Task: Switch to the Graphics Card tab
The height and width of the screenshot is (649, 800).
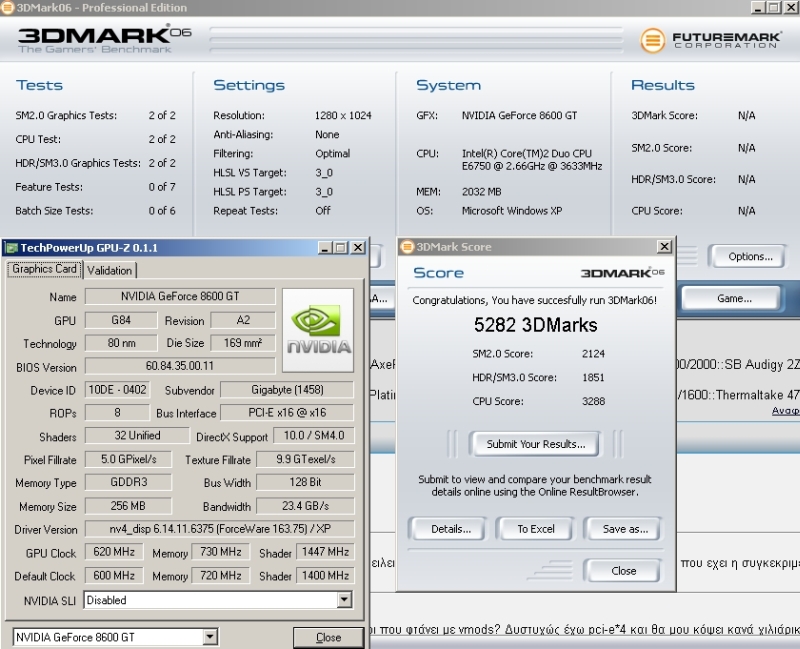Action: 44,269
